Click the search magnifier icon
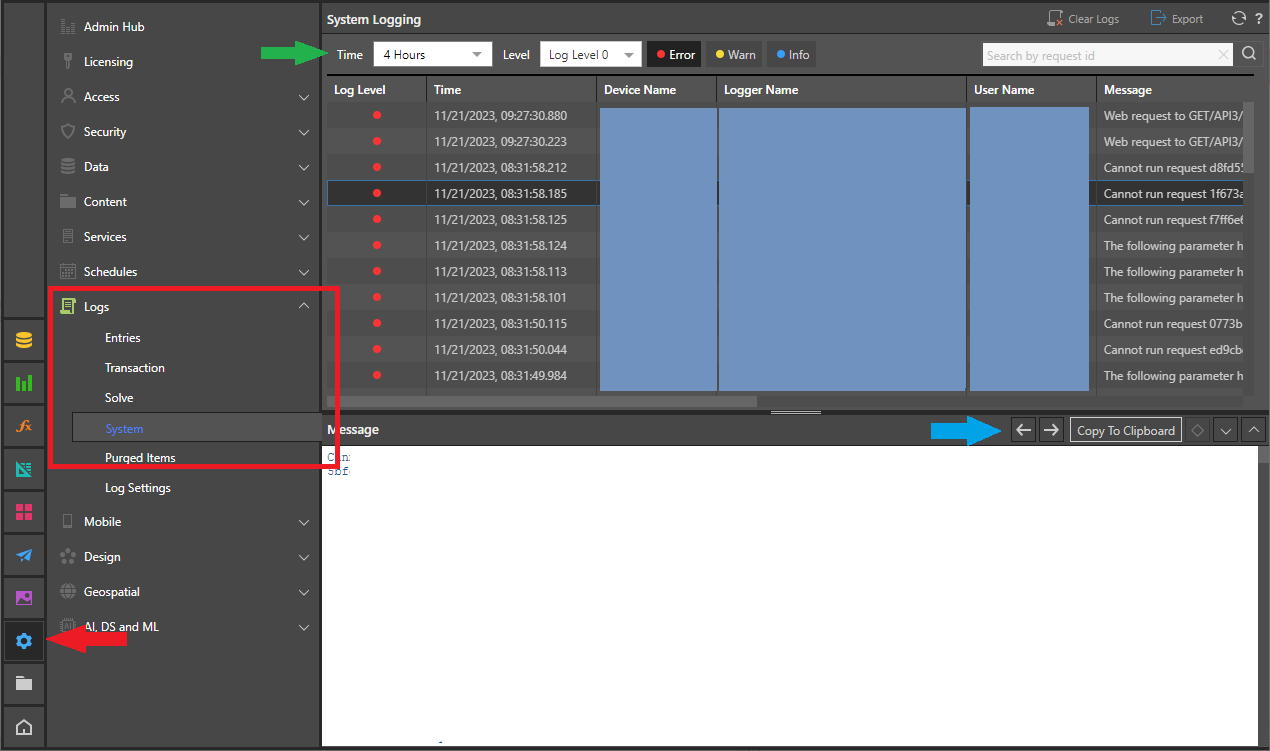 [1249, 55]
